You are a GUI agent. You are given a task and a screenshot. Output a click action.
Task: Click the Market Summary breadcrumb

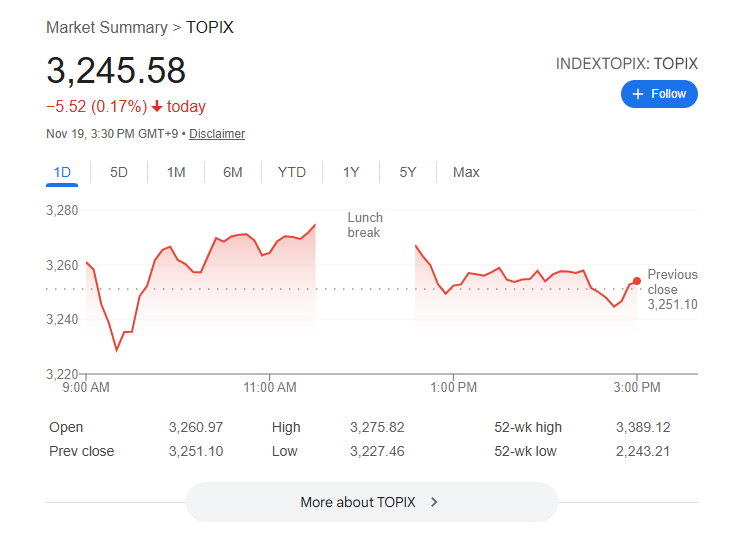[x=106, y=27]
